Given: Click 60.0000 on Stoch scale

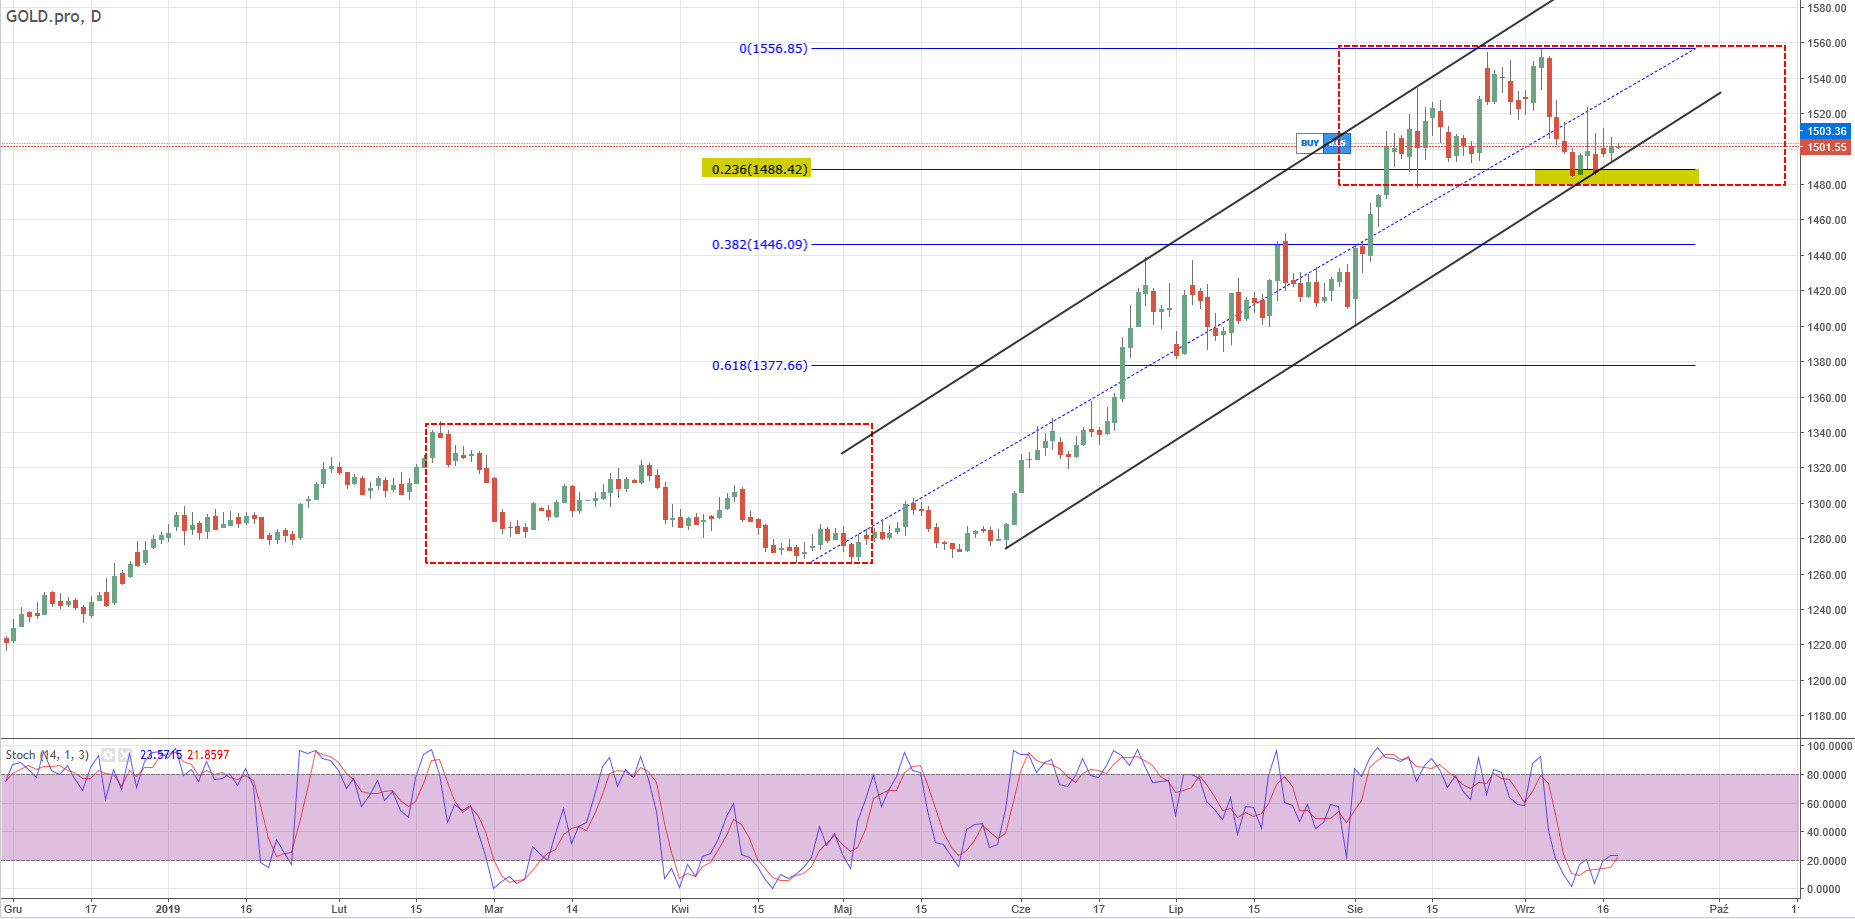Looking at the screenshot, I should [1829, 804].
